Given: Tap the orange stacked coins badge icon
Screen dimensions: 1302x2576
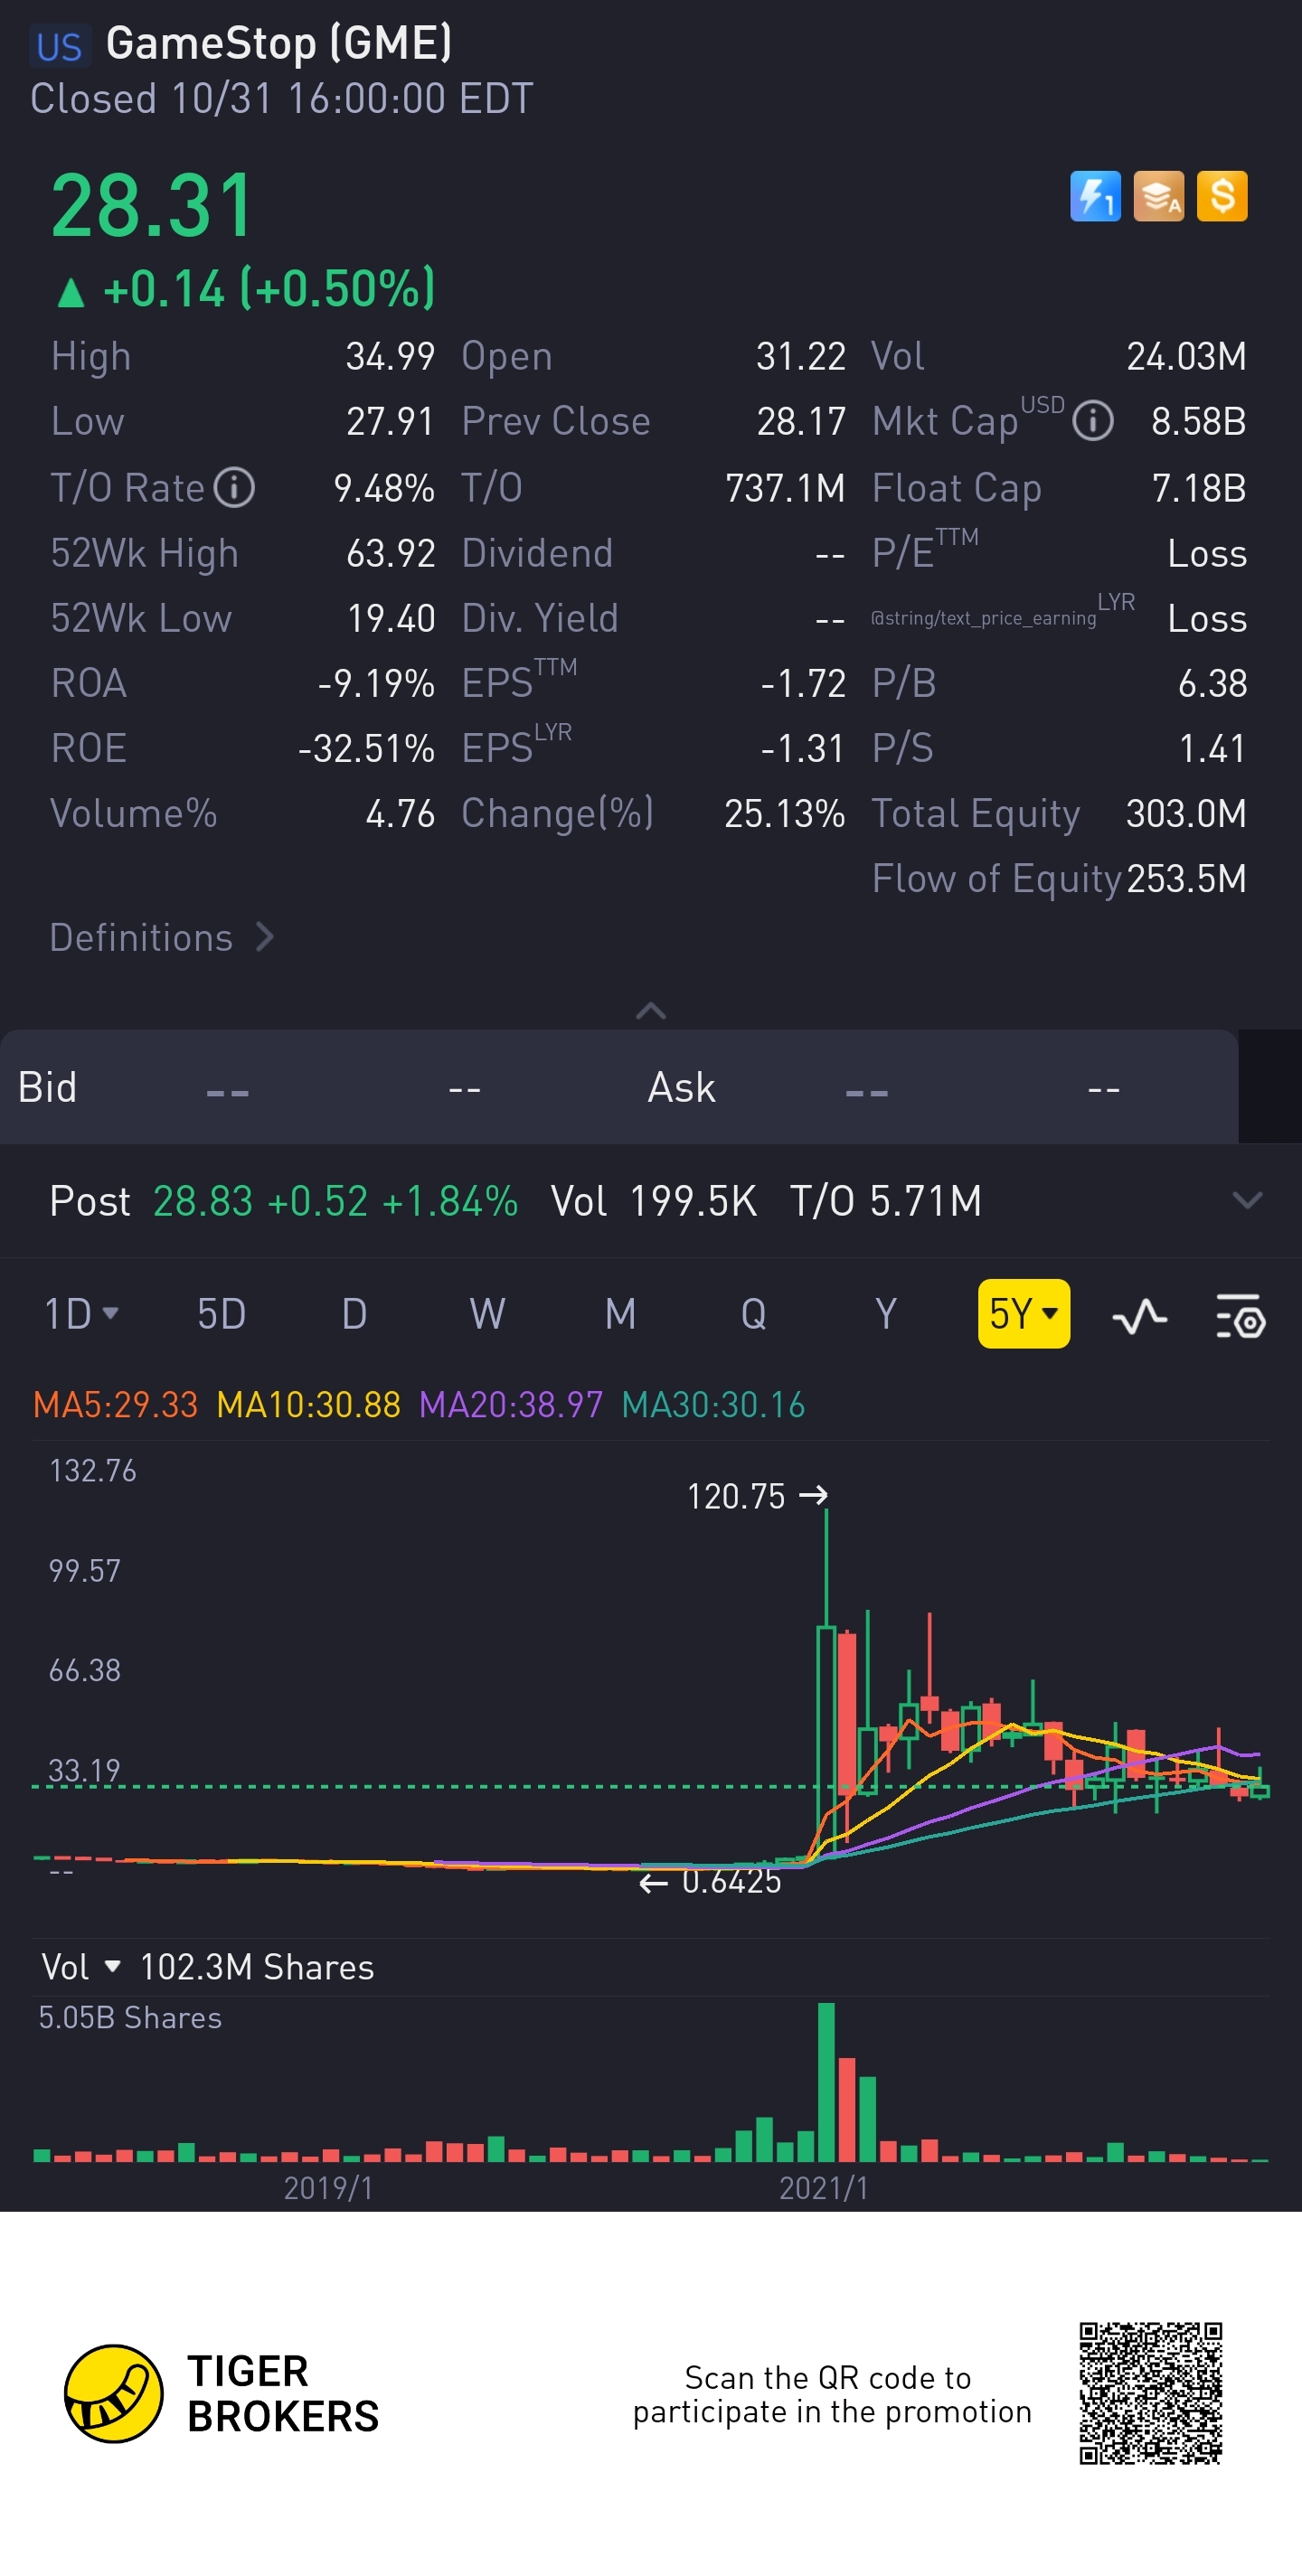Looking at the screenshot, I should tap(1158, 196).
